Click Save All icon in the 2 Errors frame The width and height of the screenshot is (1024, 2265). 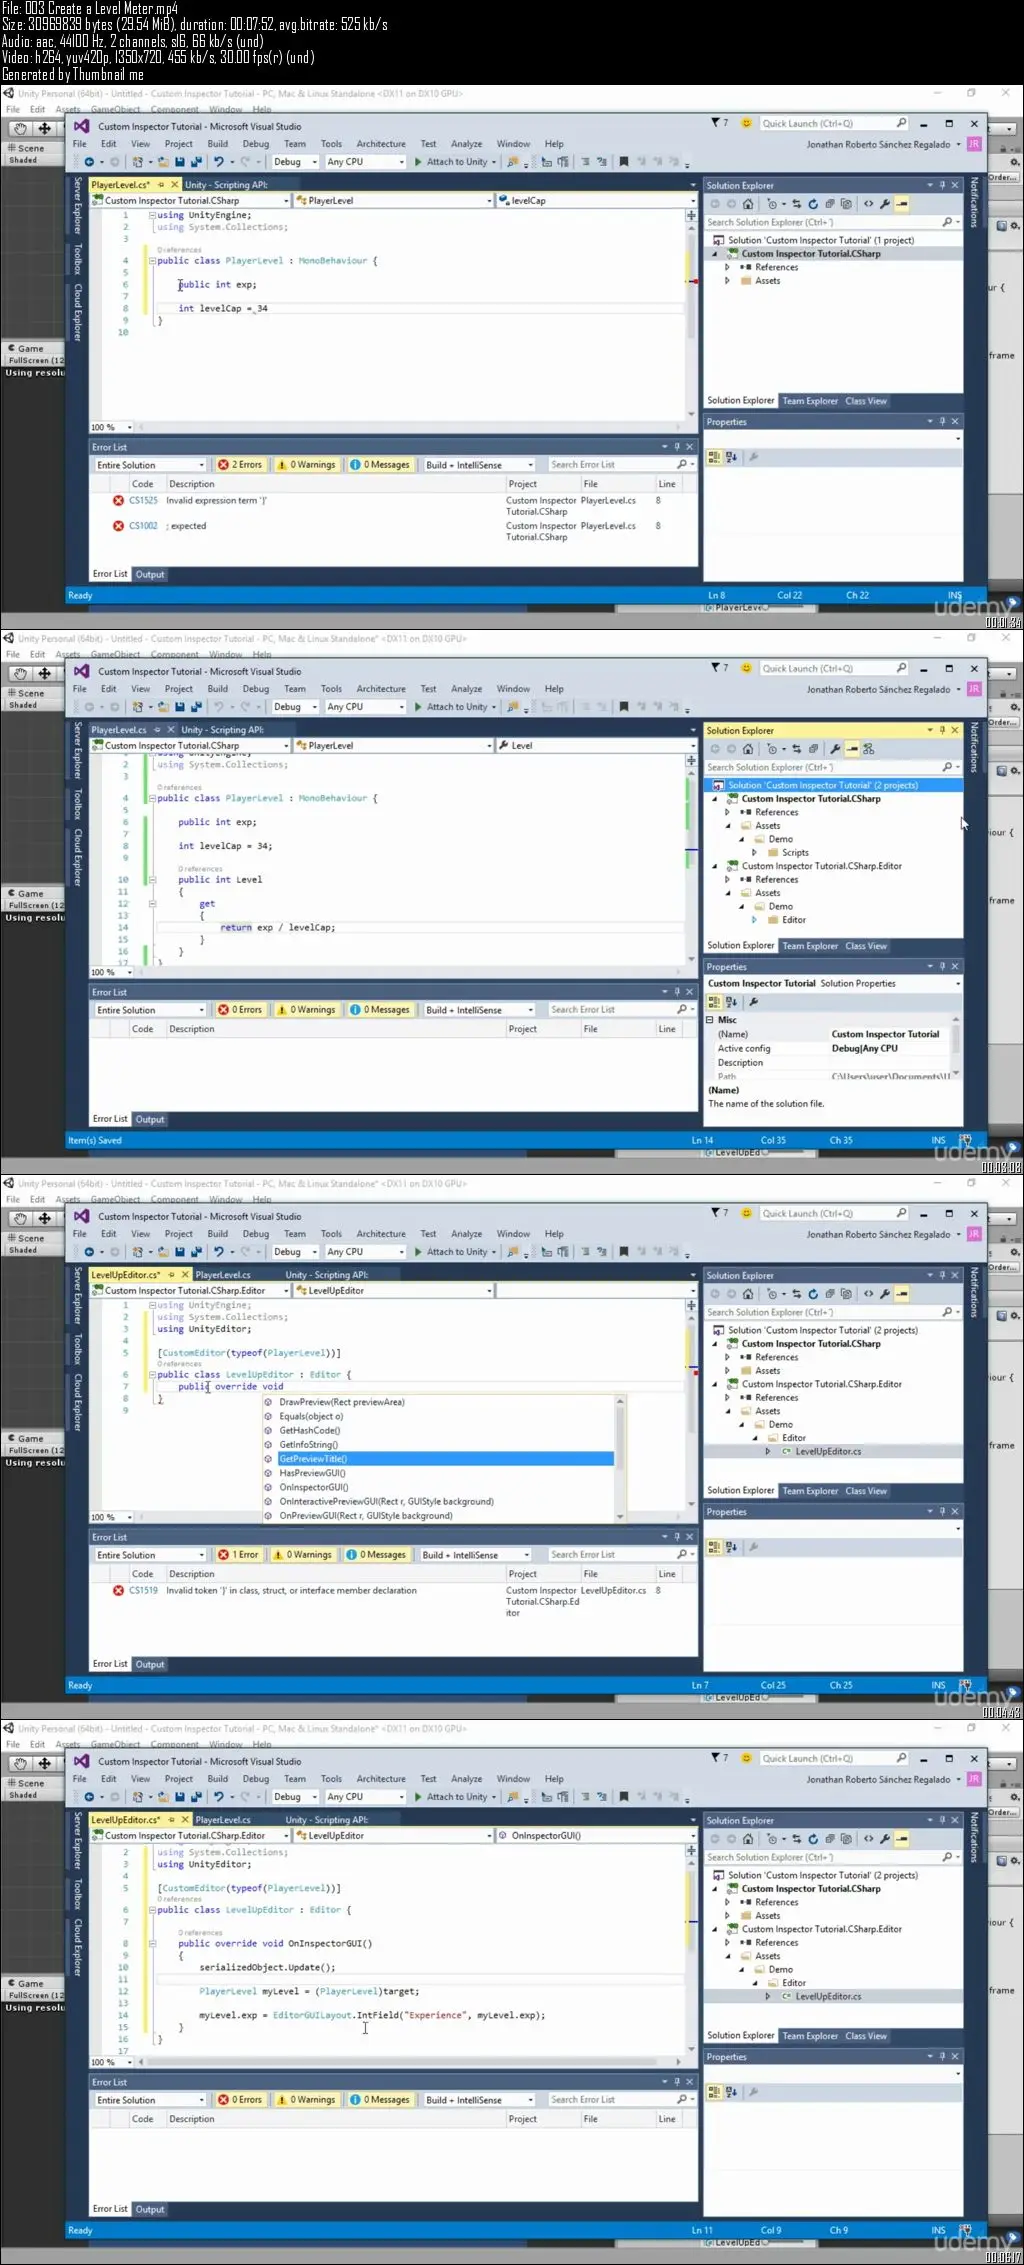click(196, 162)
